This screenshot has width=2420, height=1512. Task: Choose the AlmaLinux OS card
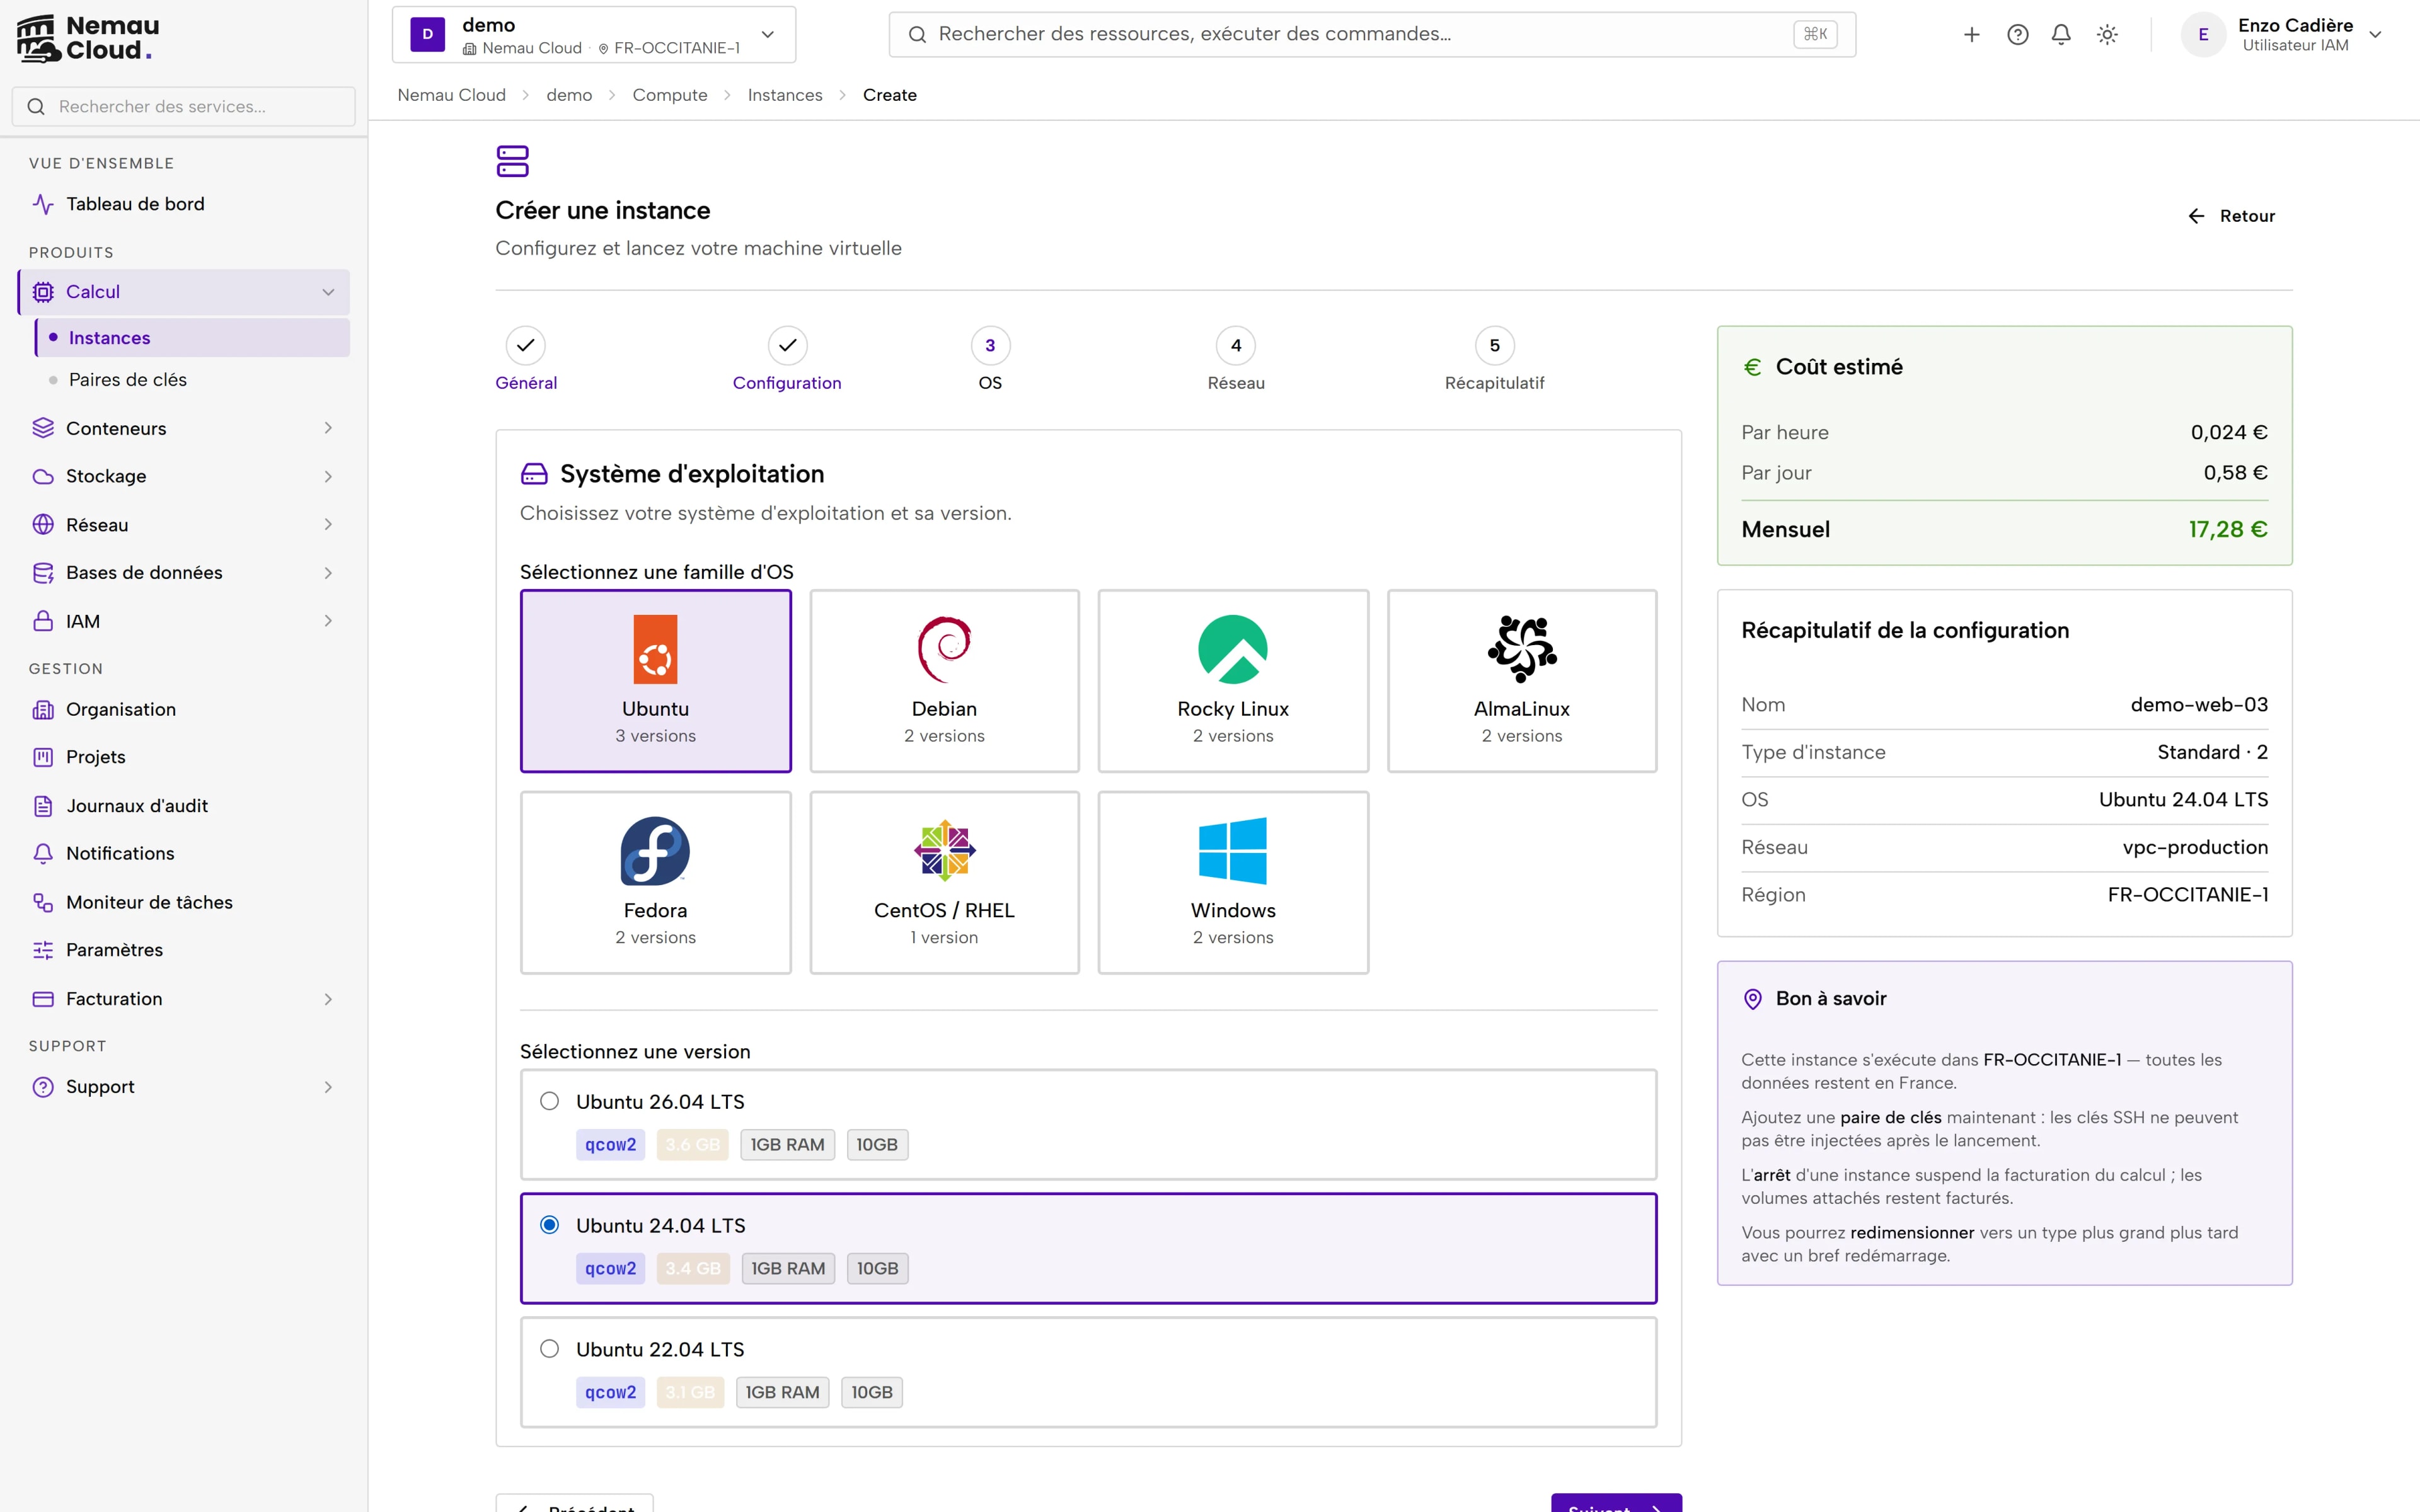click(1522, 680)
